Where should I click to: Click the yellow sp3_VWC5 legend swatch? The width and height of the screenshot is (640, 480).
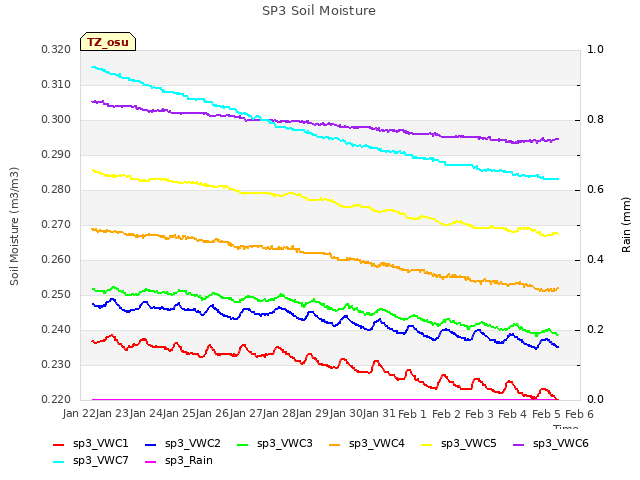coord(427,444)
